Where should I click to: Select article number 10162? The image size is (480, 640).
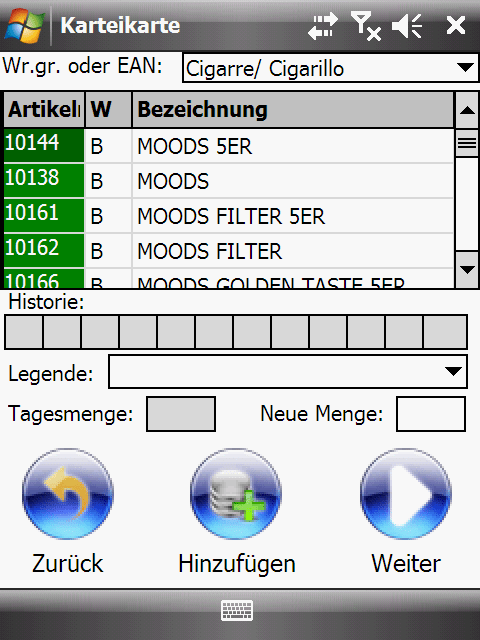[44, 250]
